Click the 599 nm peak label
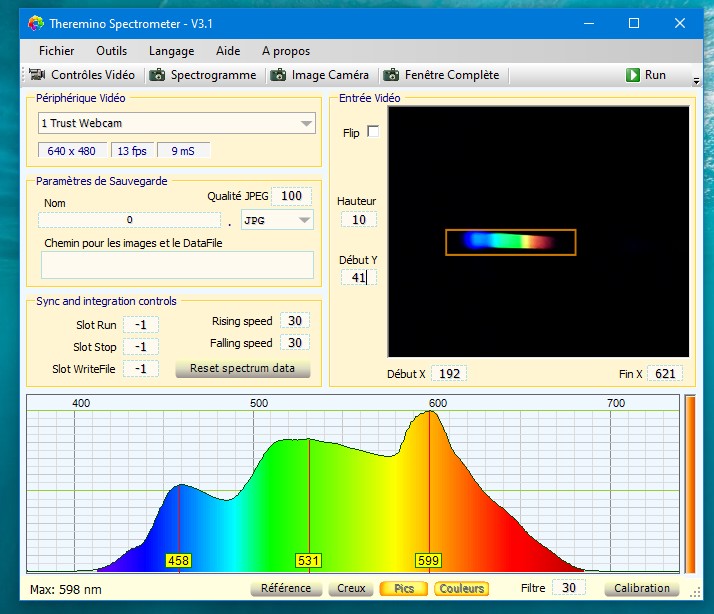This screenshot has width=714, height=614. tap(428, 560)
